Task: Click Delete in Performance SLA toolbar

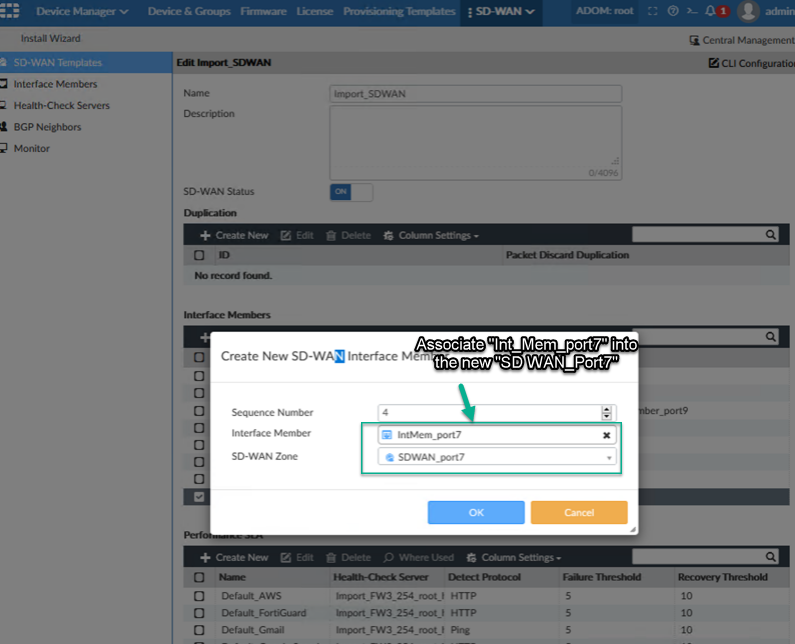Action: [x=348, y=557]
